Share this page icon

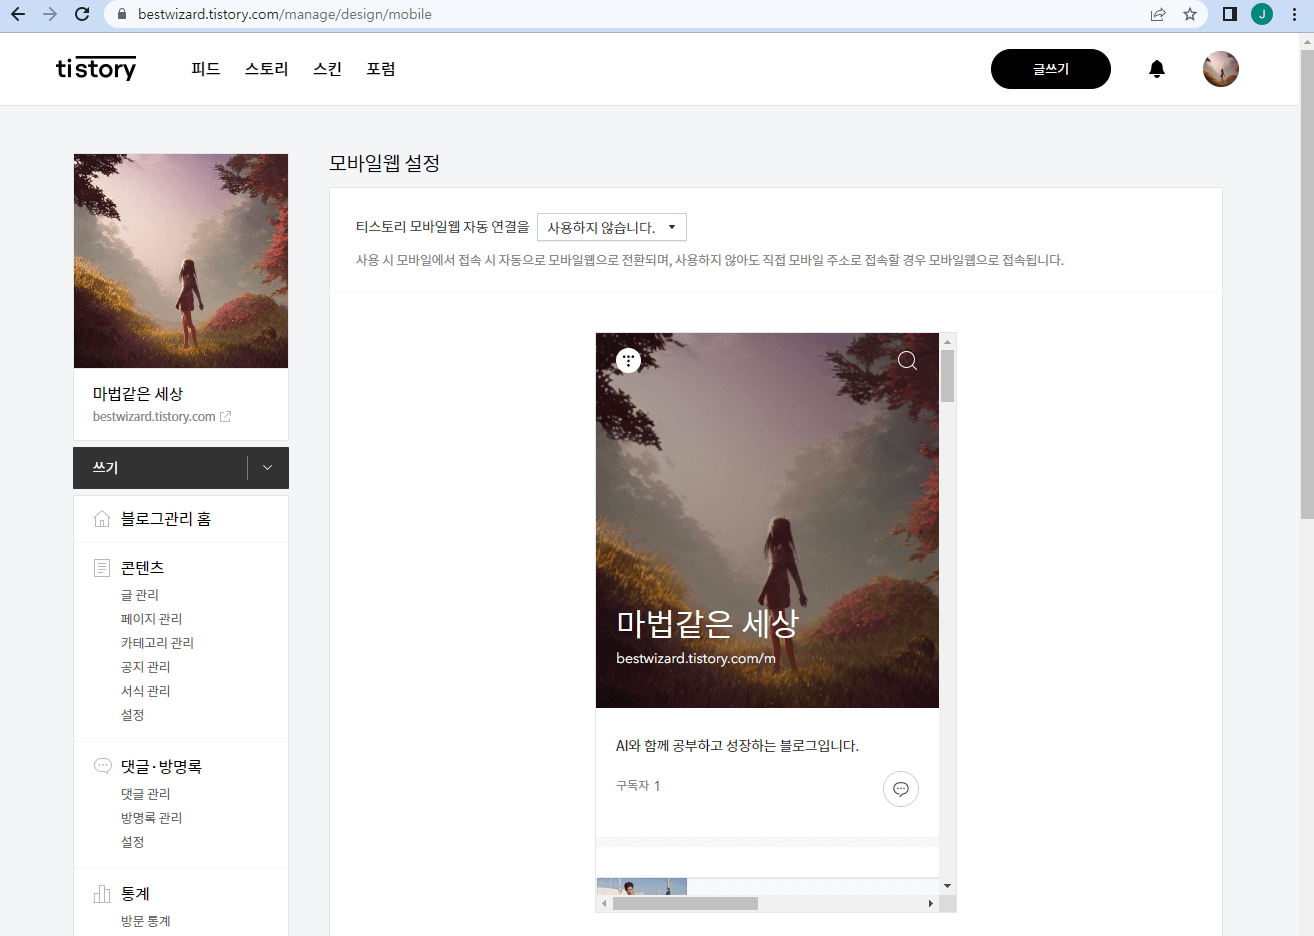point(1158,14)
